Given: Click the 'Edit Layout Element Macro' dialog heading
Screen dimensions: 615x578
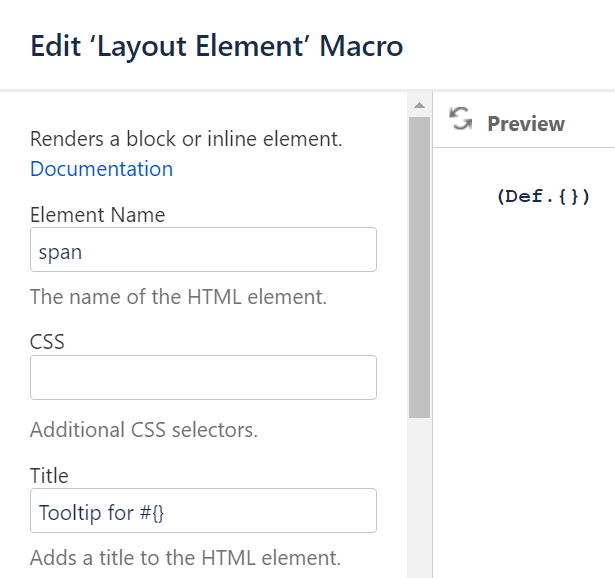Looking at the screenshot, I should click(x=216, y=46).
